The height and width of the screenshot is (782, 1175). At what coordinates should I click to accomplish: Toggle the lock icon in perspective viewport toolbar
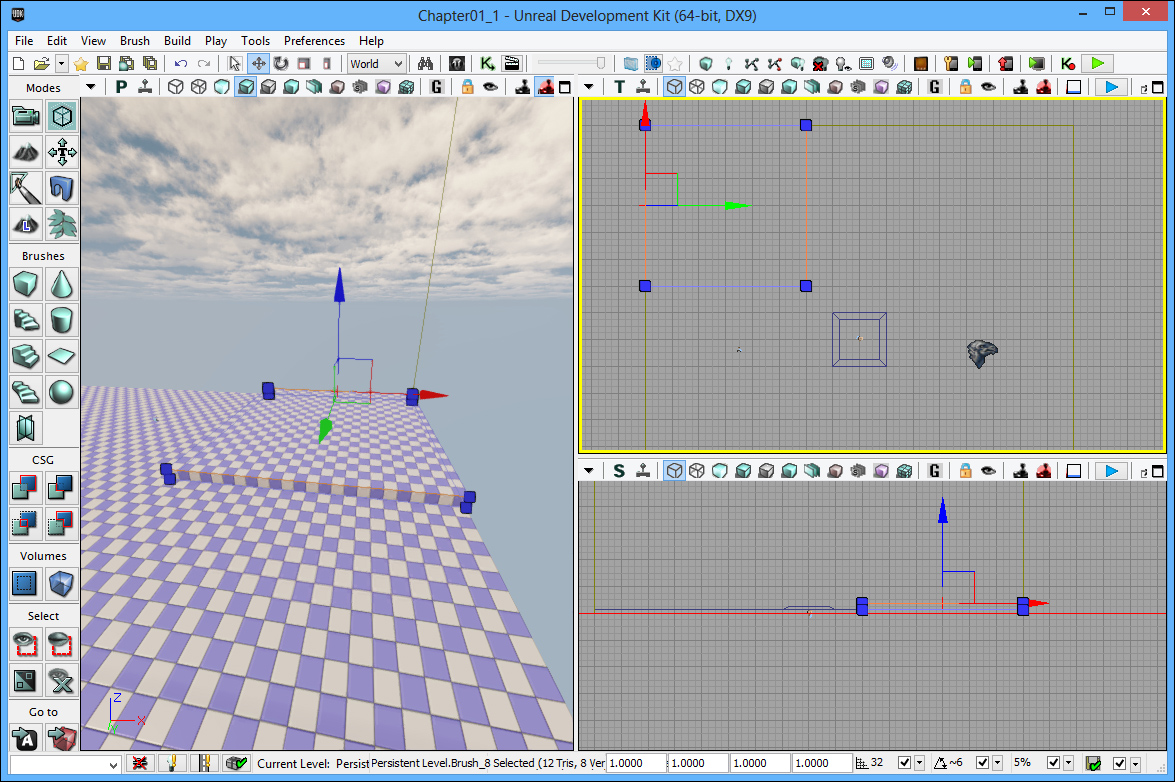click(x=467, y=87)
